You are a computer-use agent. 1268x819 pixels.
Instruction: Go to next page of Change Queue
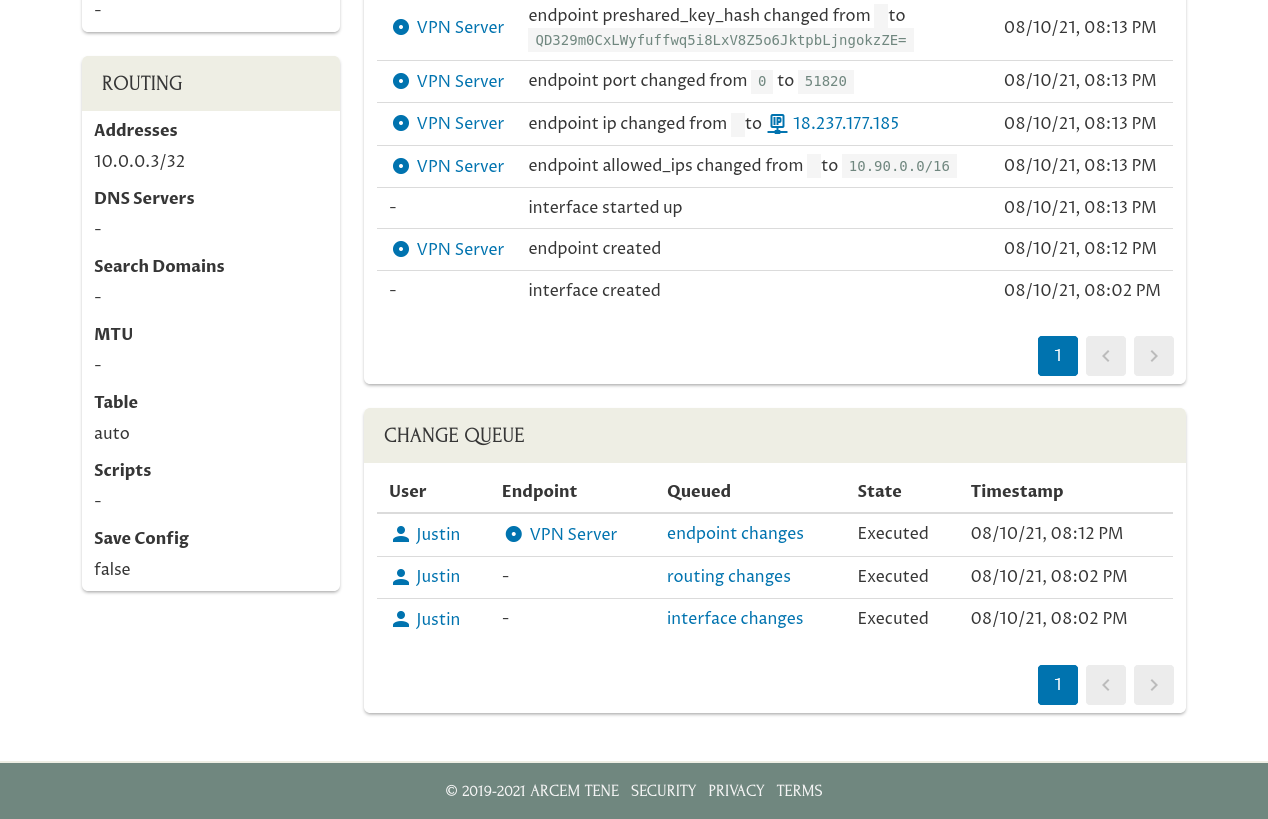1154,685
